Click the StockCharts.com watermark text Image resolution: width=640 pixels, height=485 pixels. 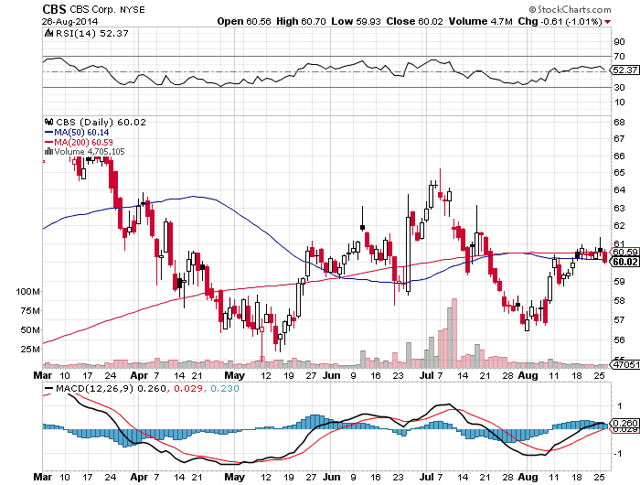570,9
